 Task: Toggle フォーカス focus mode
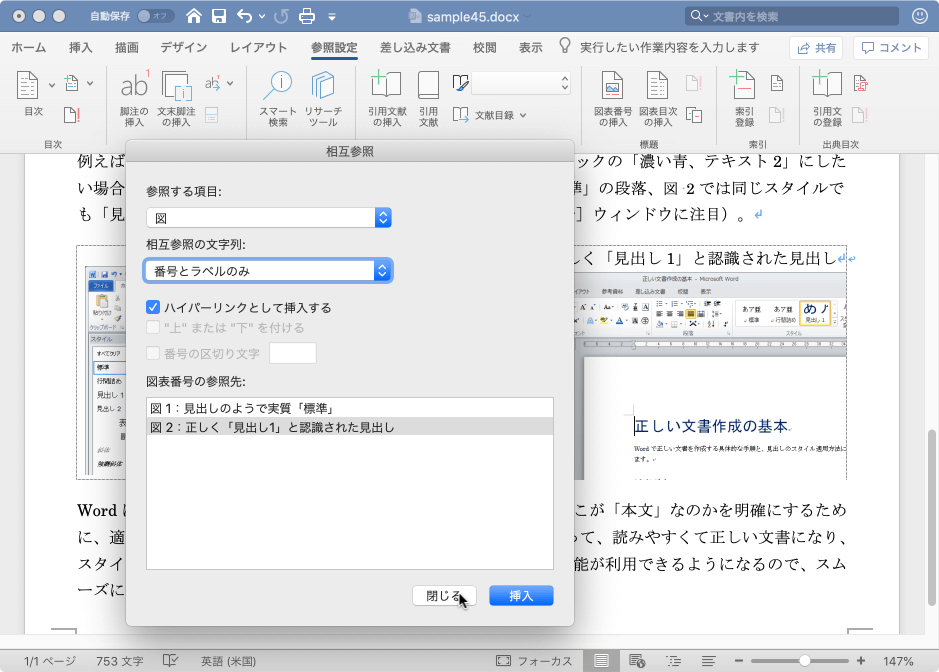[x=534, y=661]
